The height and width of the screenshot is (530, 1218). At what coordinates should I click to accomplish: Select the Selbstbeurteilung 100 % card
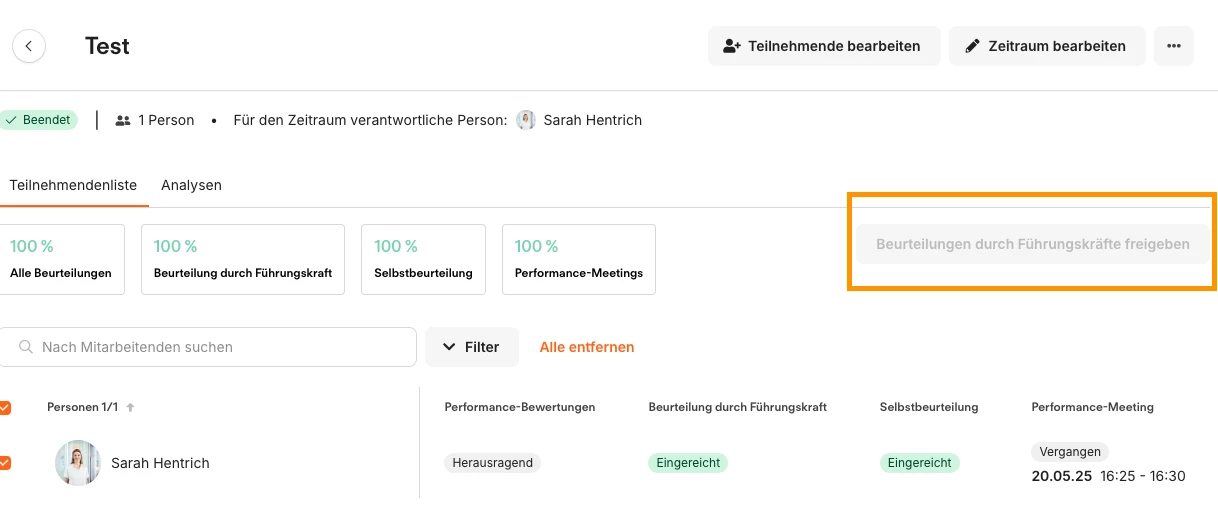click(x=423, y=259)
